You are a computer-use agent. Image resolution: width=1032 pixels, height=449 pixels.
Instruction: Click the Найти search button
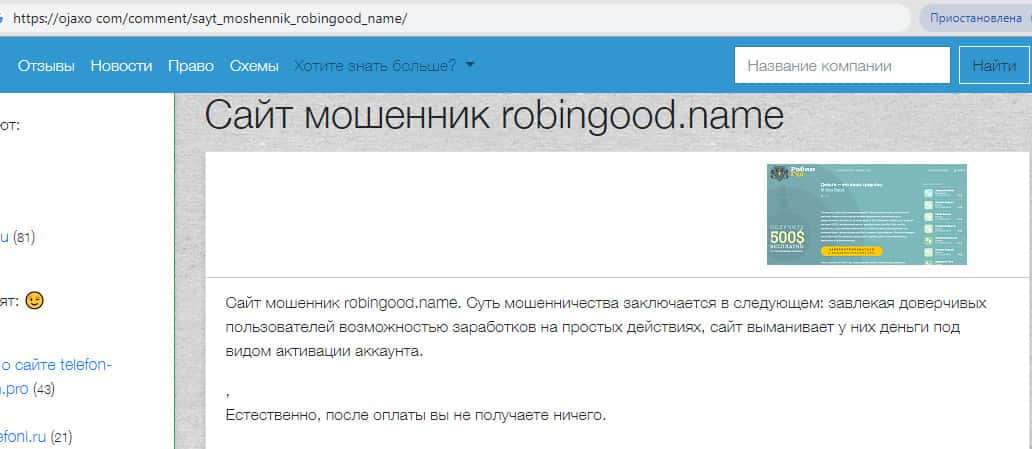click(x=994, y=65)
